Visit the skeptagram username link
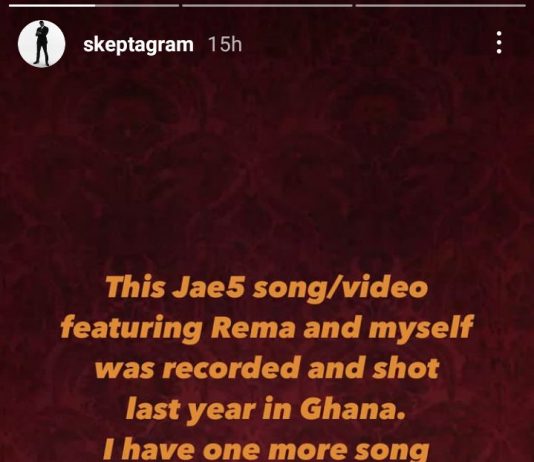 click(x=138, y=45)
